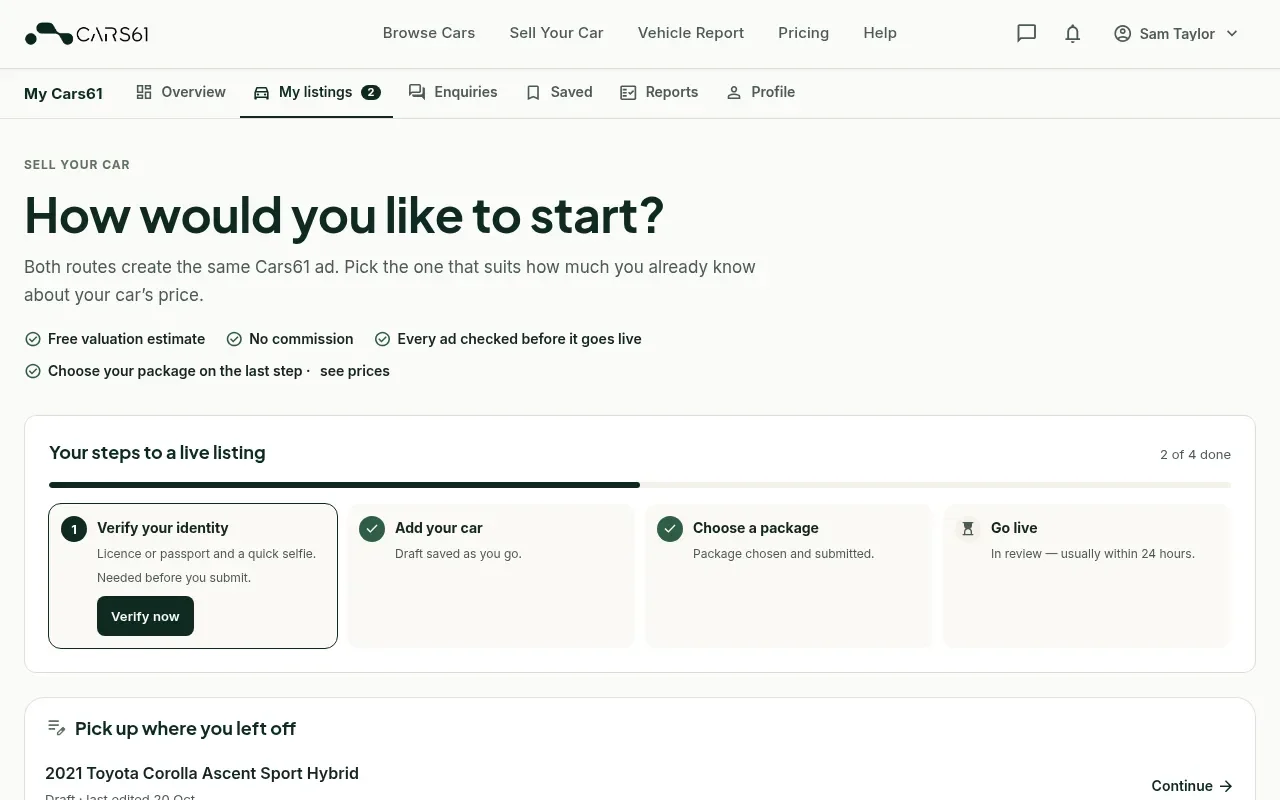Click the Profile person icon

pos(734,93)
